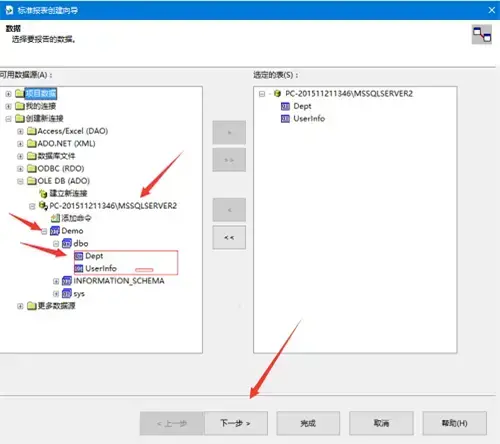The width and height of the screenshot is (500, 444).
Task: Click the wizard title bar app icon
Action: point(9,10)
